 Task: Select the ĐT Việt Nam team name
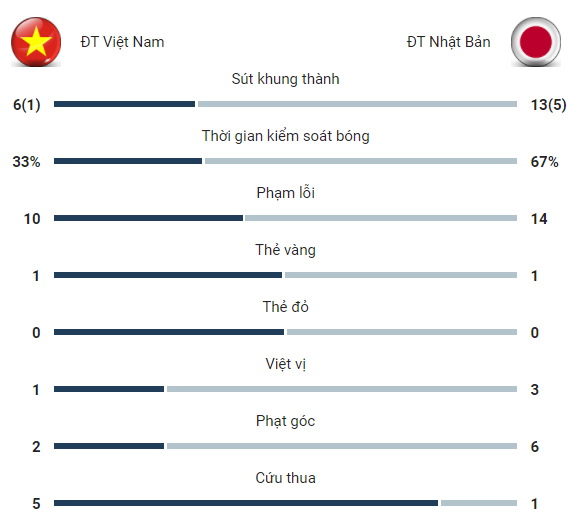[x=122, y=42]
